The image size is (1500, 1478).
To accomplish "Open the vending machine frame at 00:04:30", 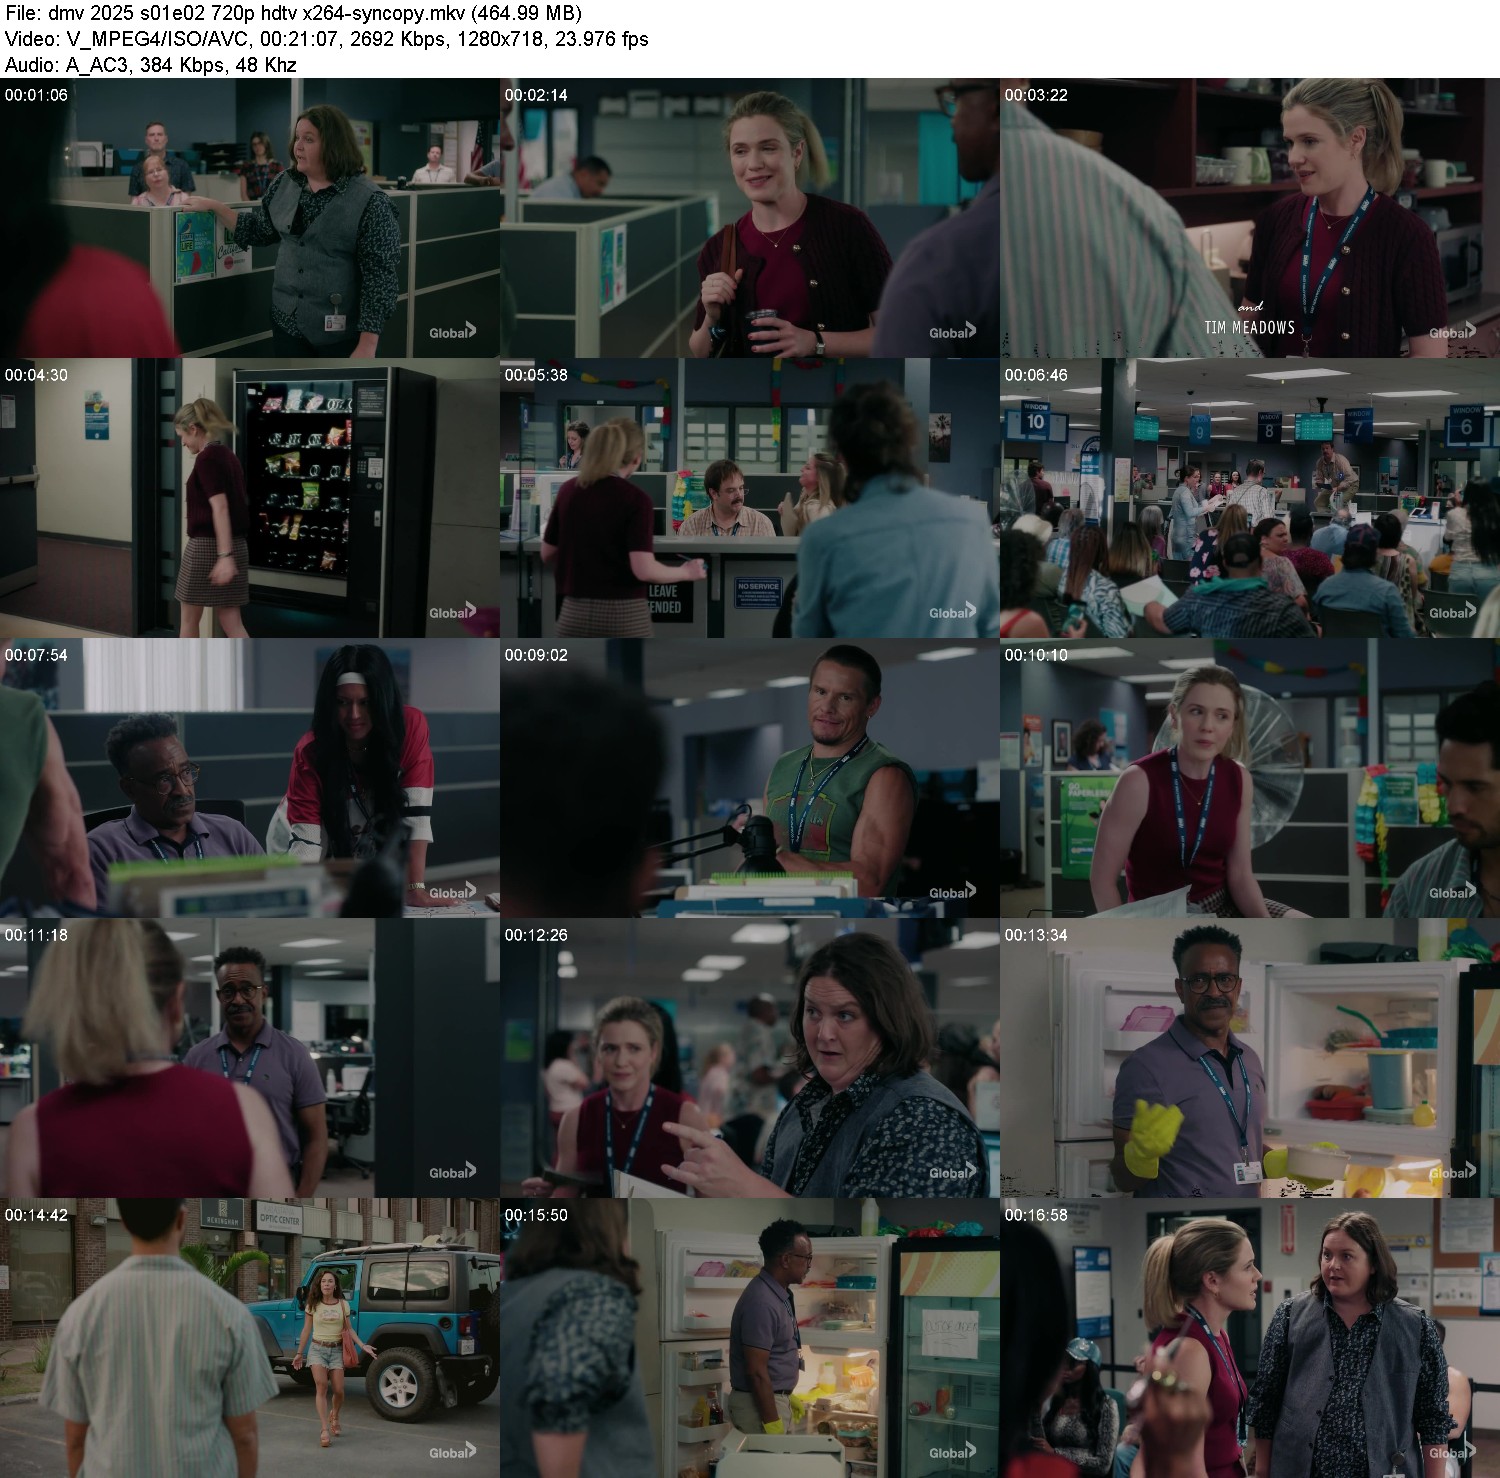I will [250, 498].
